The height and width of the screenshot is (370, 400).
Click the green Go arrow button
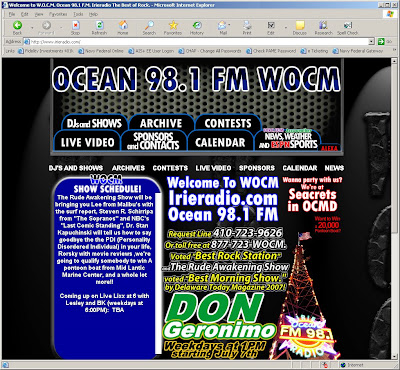click(382, 42)
